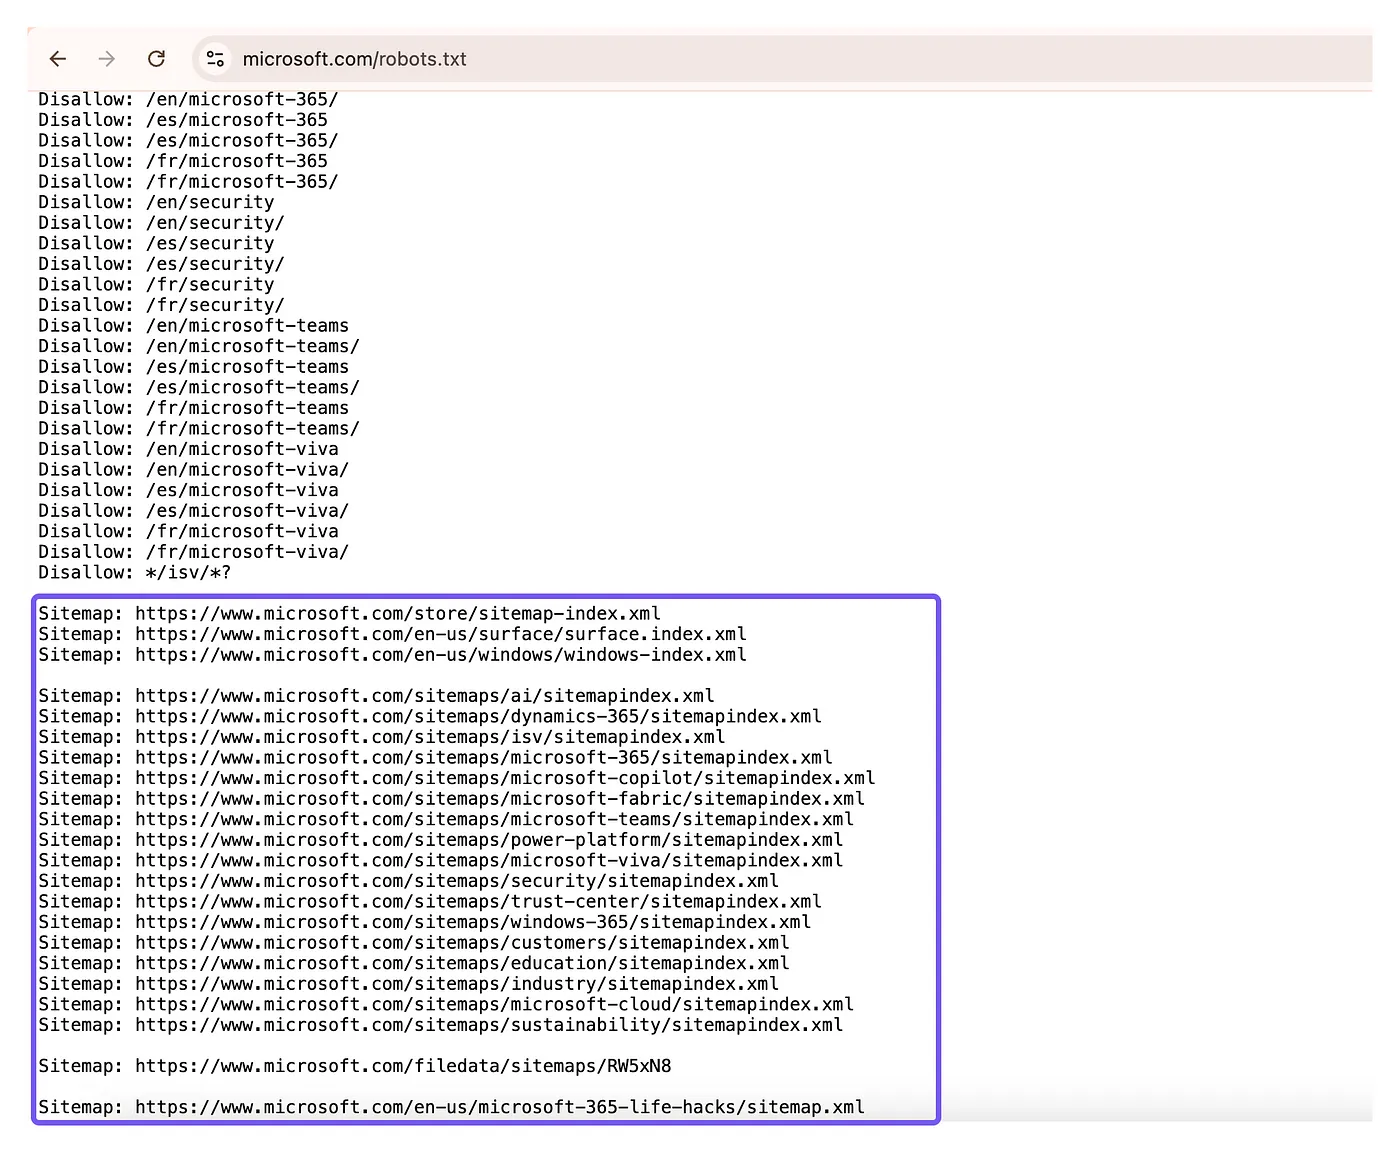1400x1150 pixels.
Task: Click the line 'Disallow: /es/microsoft-teams'
Action: click(x=194, y=367)
